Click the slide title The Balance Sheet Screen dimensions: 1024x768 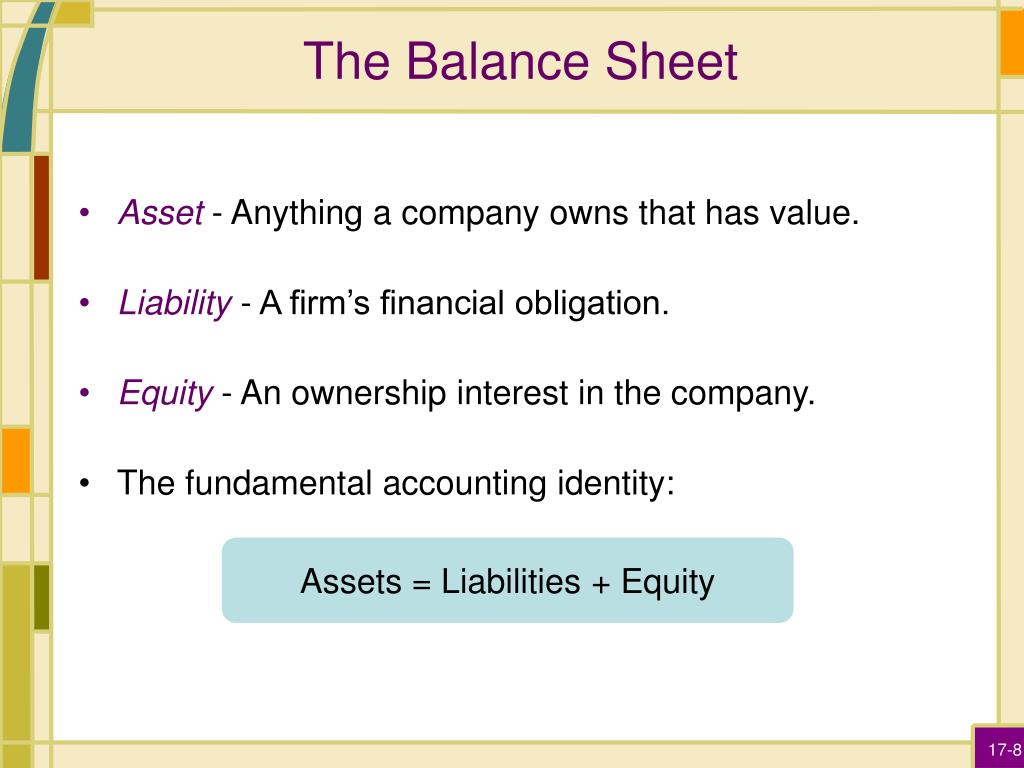pyautogui.click(x=520, y=61)
